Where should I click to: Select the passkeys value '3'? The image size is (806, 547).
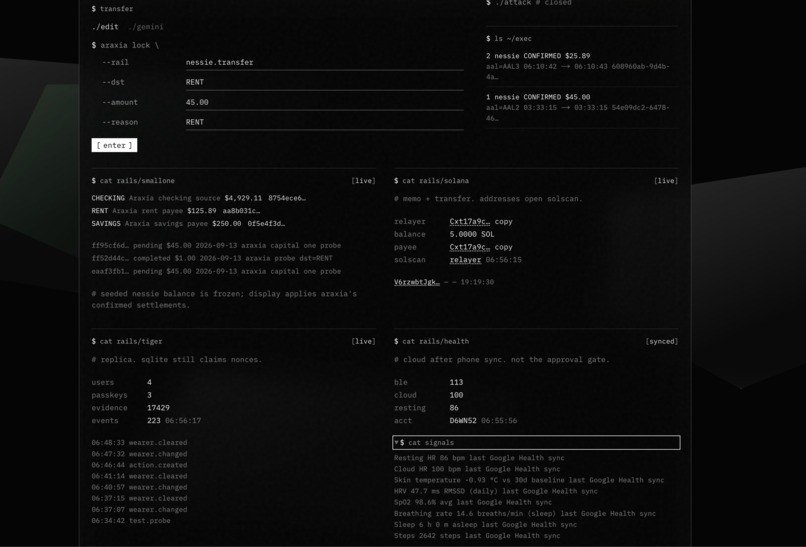click(x=149, y=395)
